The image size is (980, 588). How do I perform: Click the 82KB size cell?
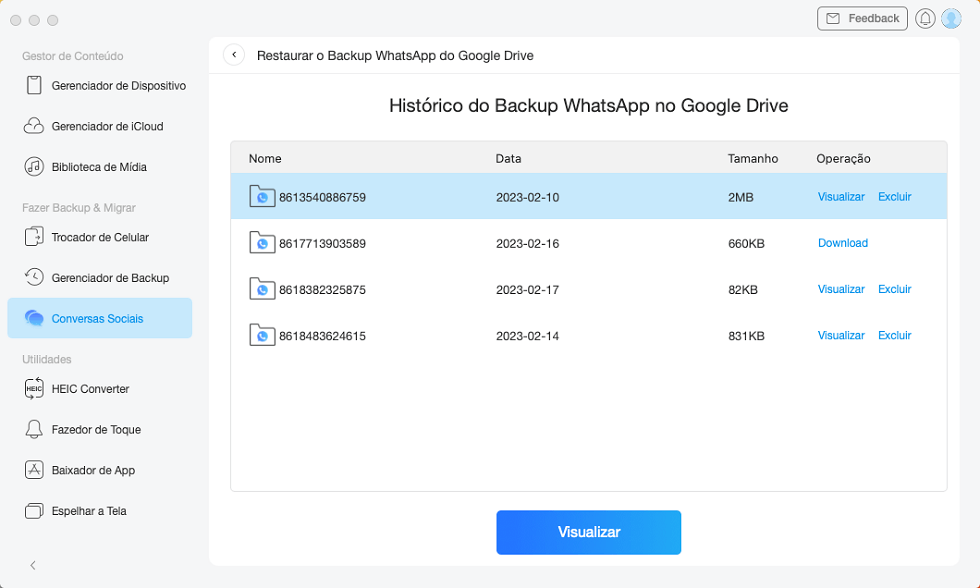[742, 290]
